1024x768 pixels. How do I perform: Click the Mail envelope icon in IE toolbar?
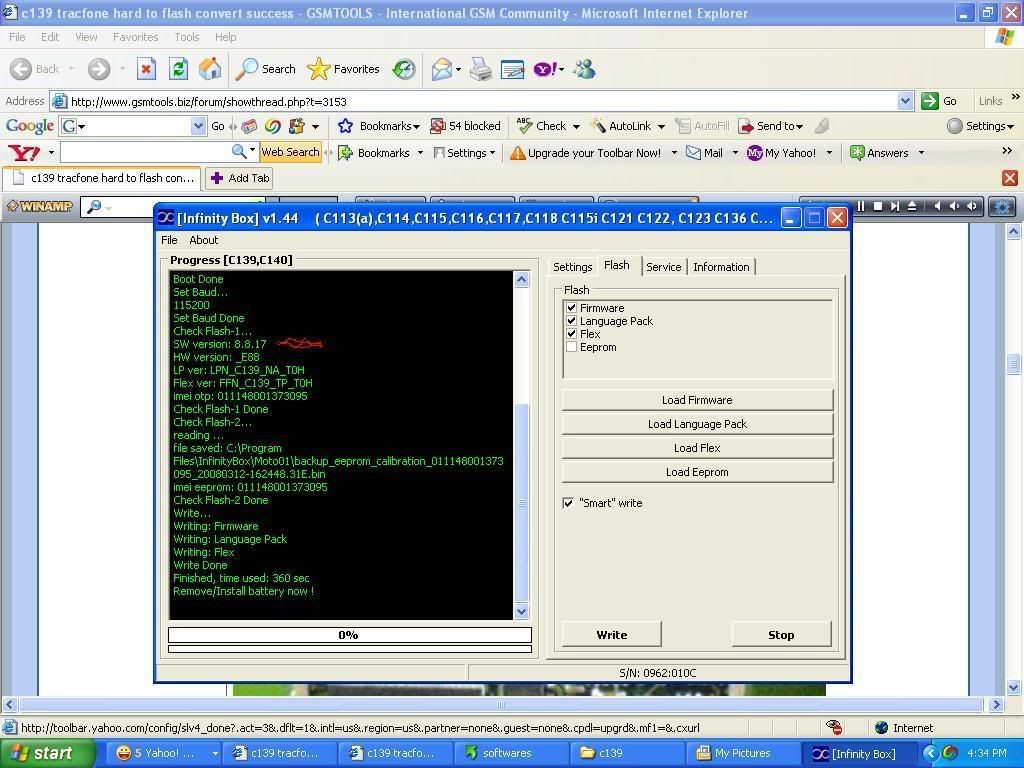tap(442, 69)
